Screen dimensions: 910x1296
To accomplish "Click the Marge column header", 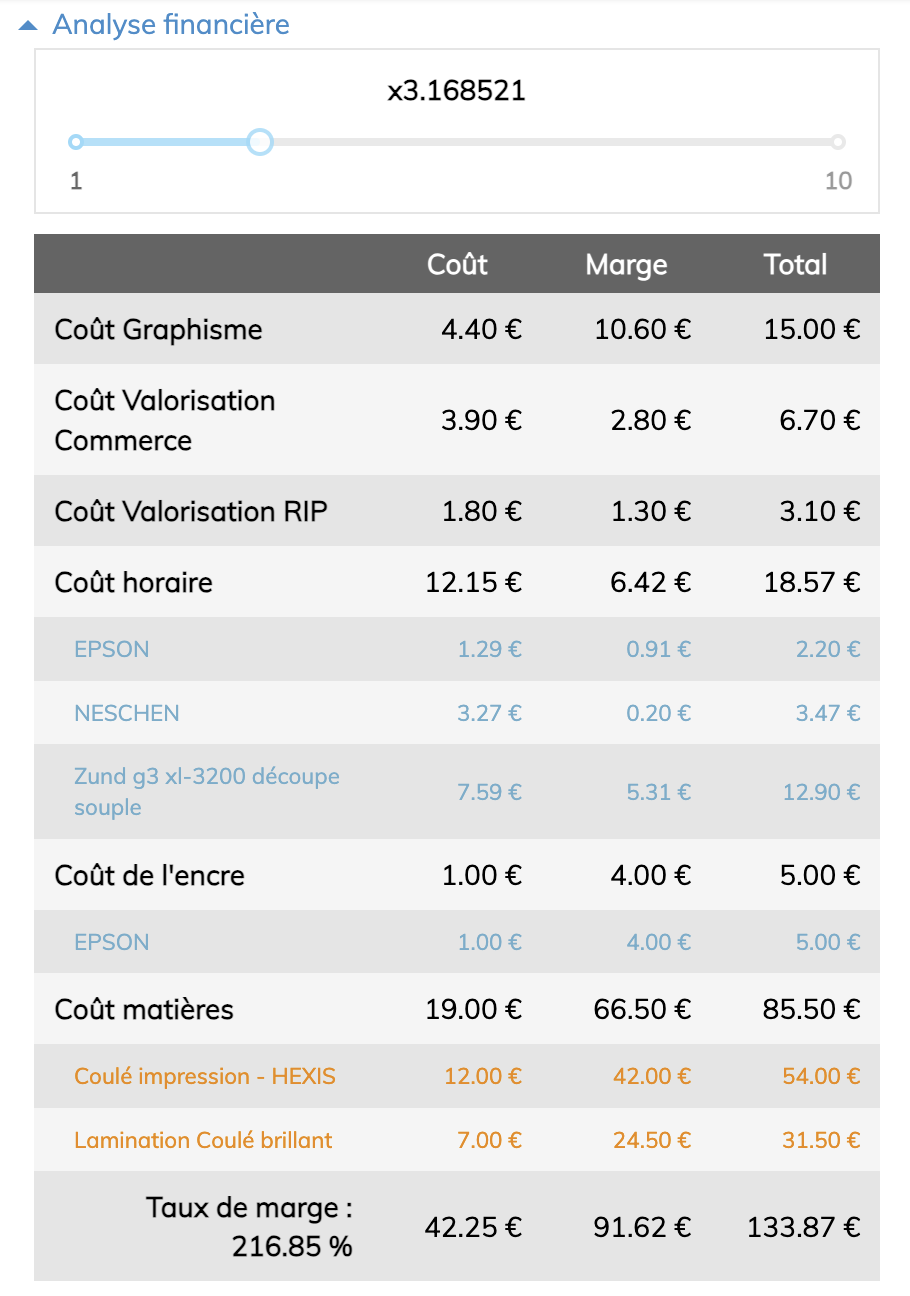I will 626,264.
